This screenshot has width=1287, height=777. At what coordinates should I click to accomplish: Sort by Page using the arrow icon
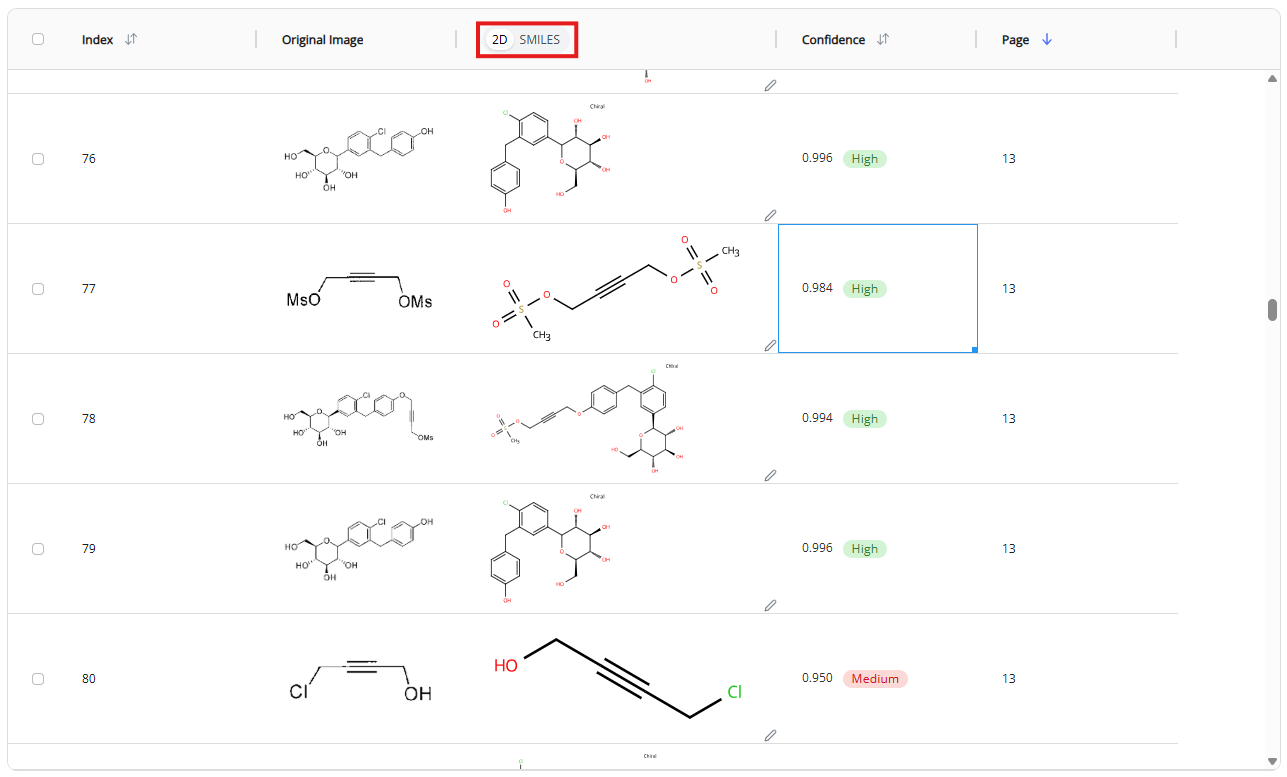[x=1047, y=40]
